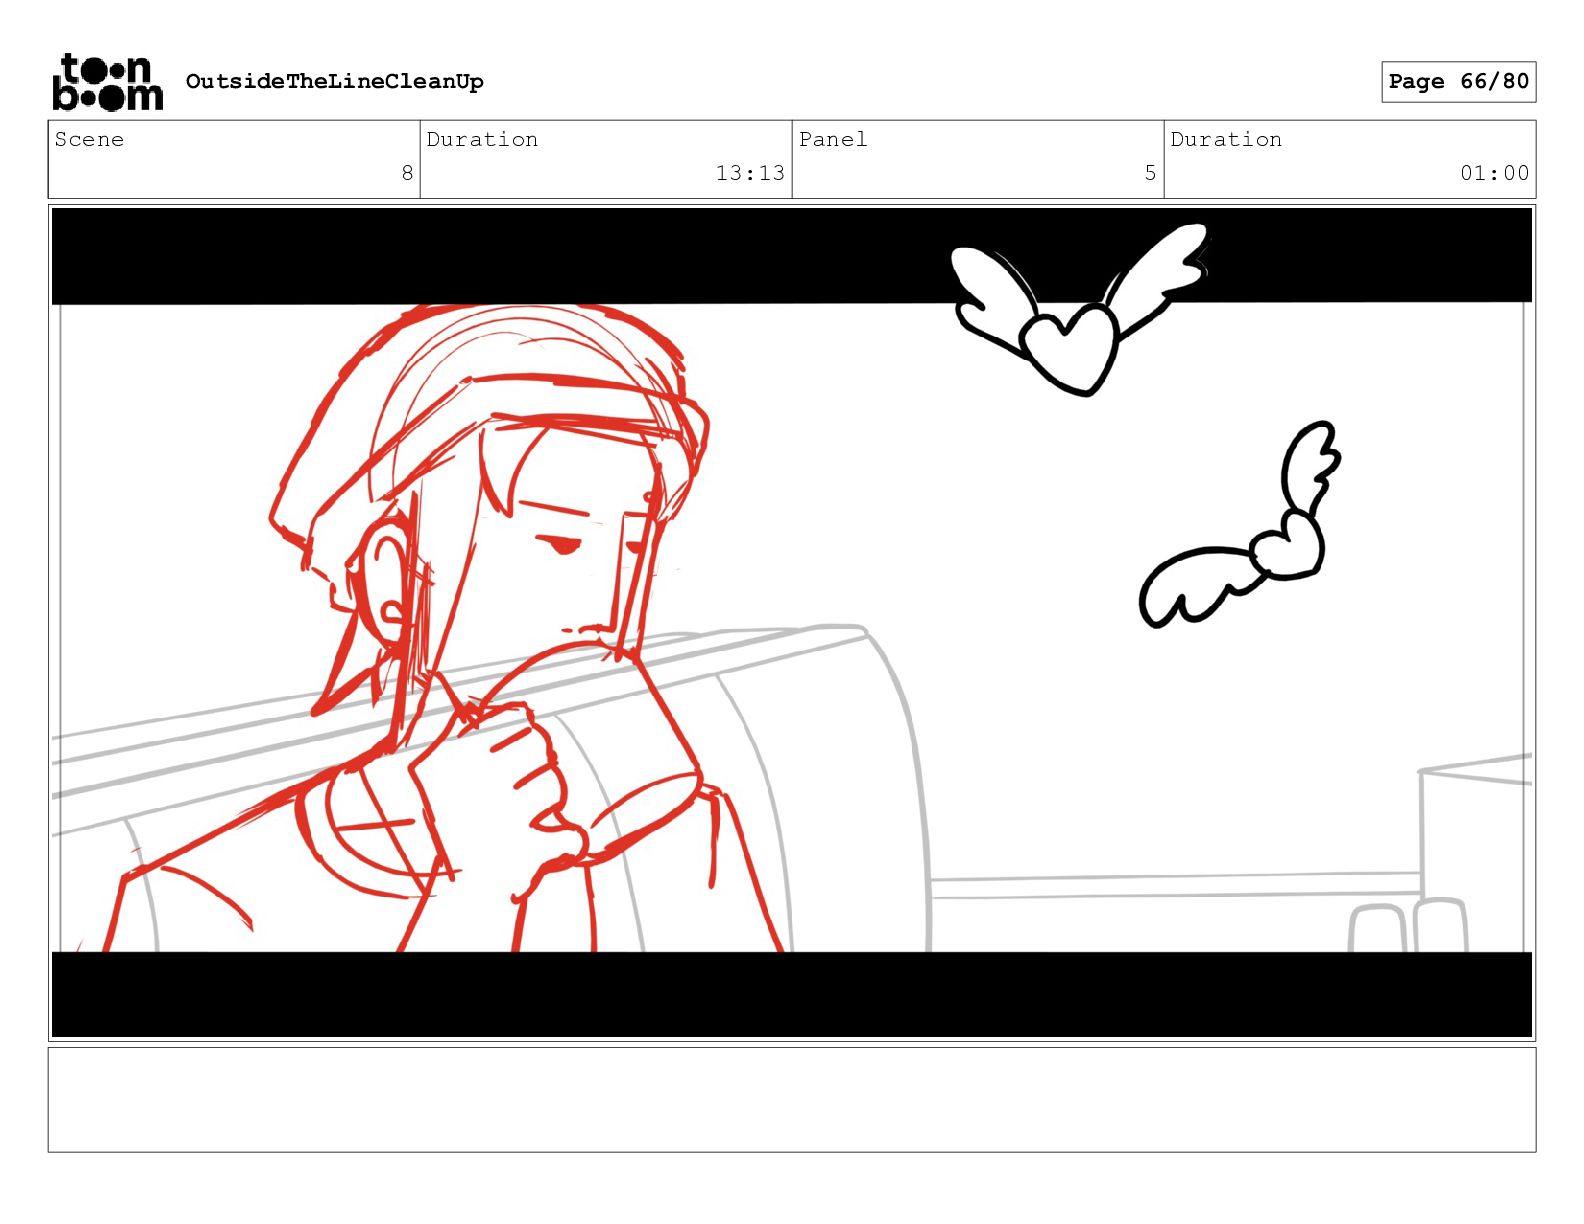The height and width of the screenshot is (1224, 1584).
Task: Click the panel number 5 value
Action: [1150, 173]
